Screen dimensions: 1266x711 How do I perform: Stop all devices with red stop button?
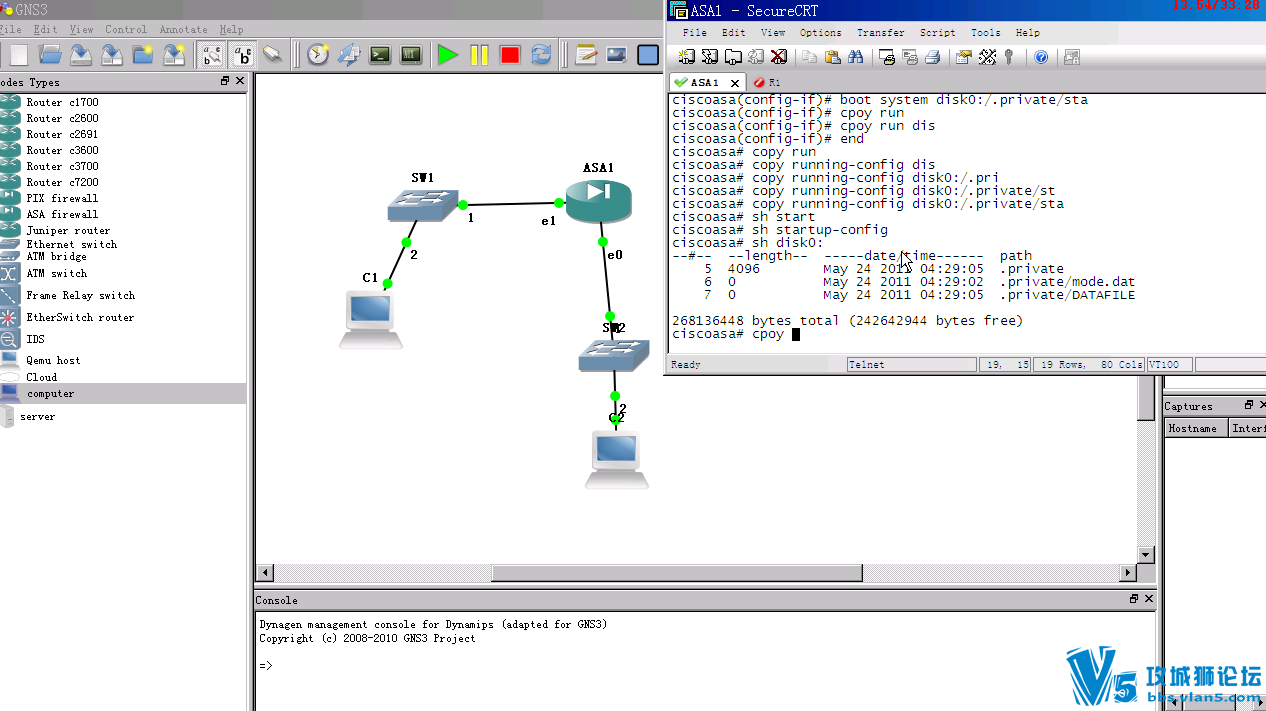(x=510, y=55)
